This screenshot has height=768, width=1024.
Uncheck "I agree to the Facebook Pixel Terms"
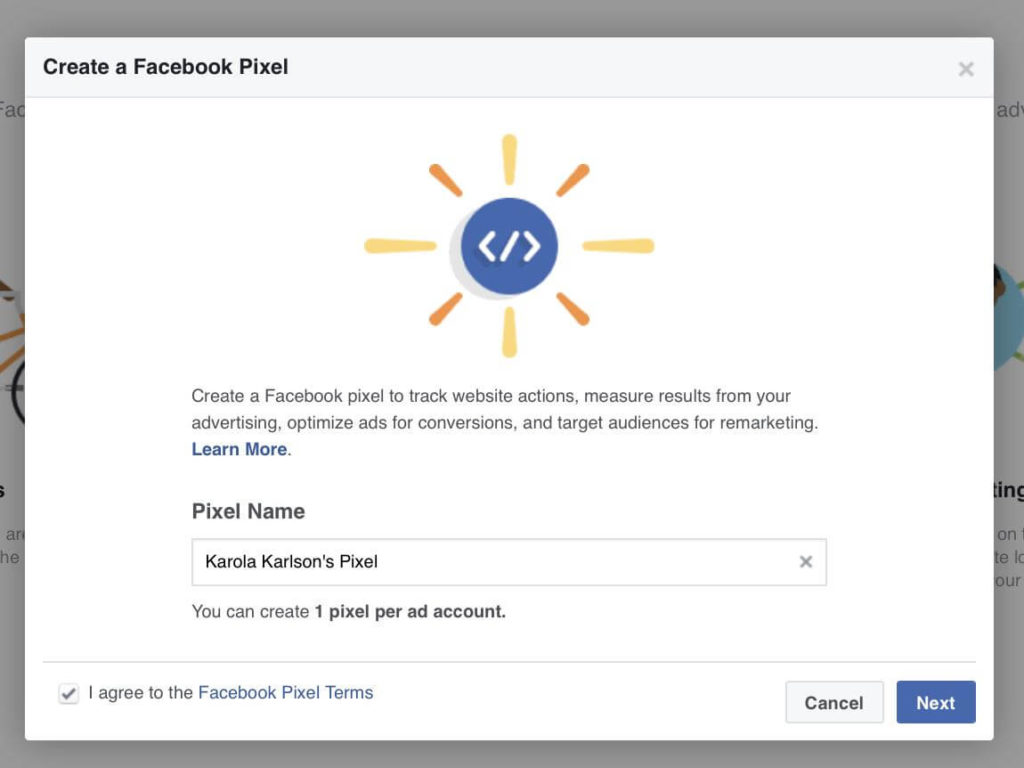click(68, 692)
